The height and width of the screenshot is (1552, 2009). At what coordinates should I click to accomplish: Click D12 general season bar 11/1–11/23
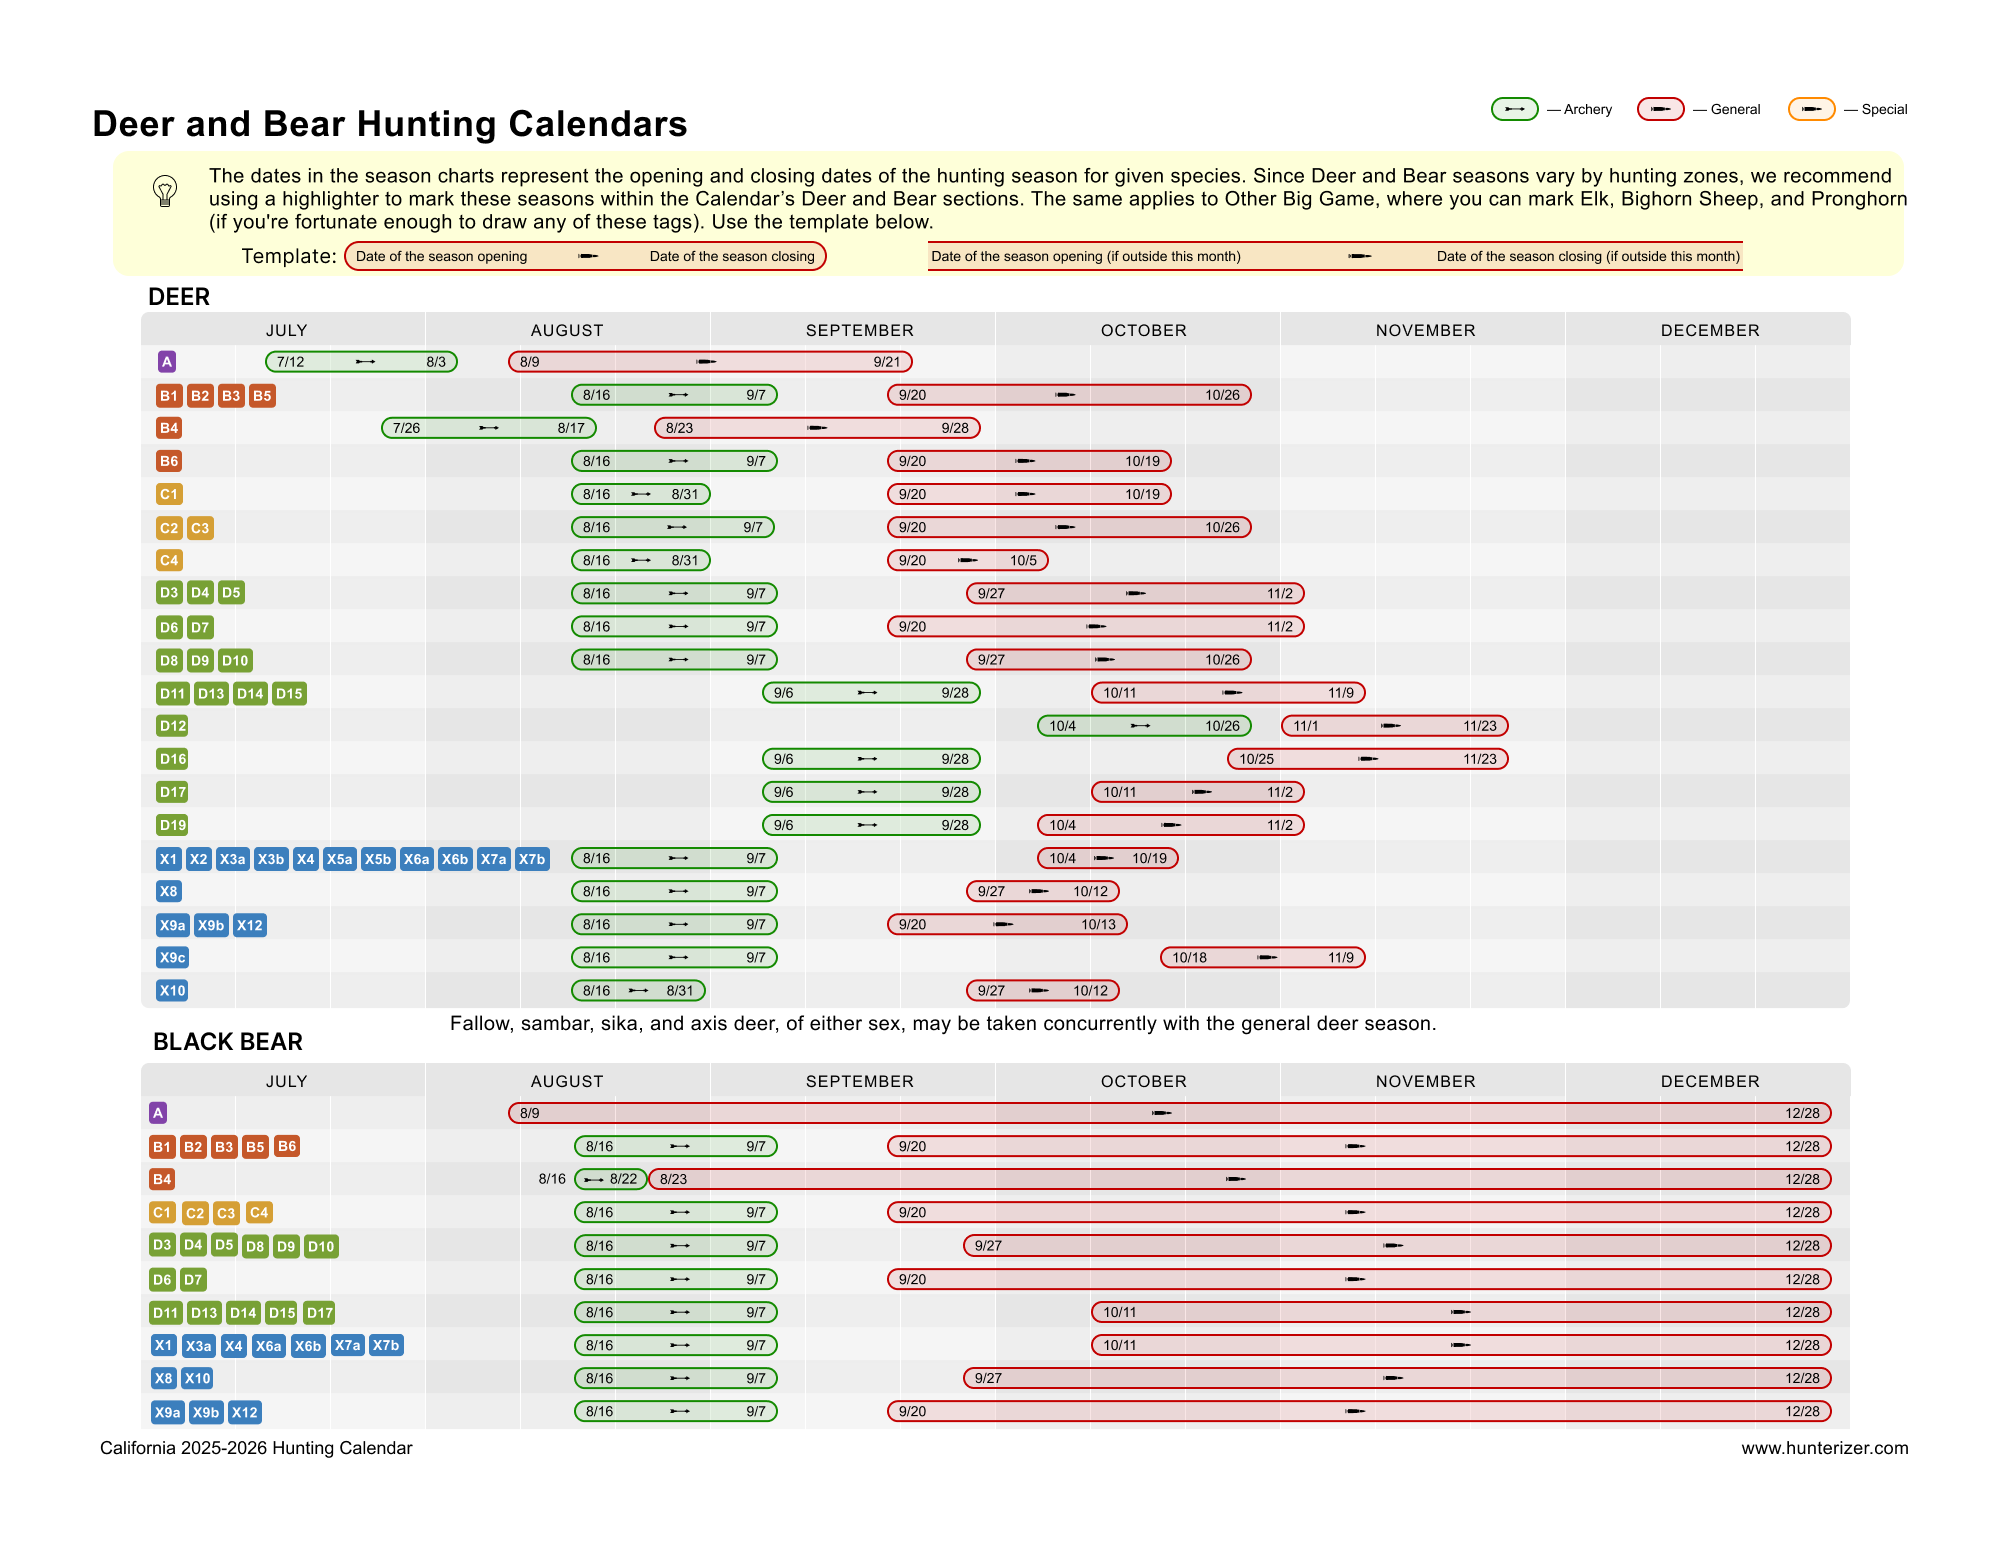pyautogui.click(x=1395, y=726)
